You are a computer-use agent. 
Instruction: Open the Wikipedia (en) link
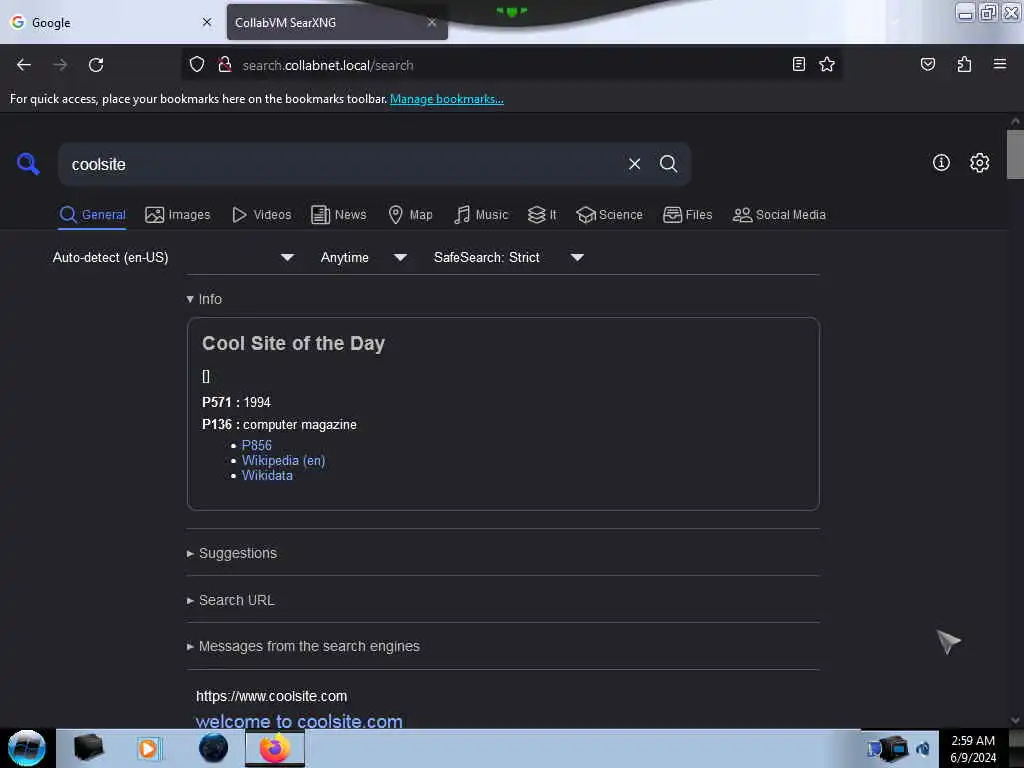point(283,460)
